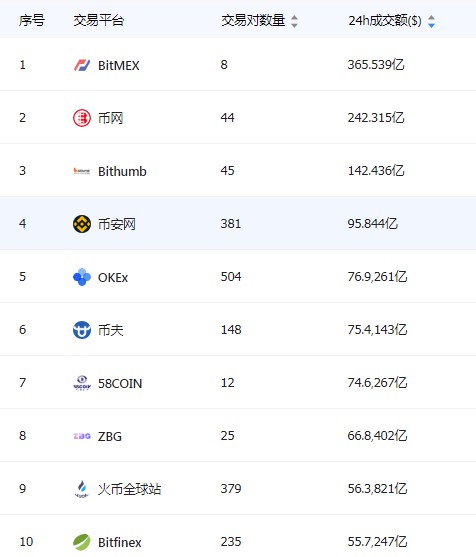Select the highlighted 币安网 table row
The height and width of the screenshot is (557, 476).
[238, 223]
